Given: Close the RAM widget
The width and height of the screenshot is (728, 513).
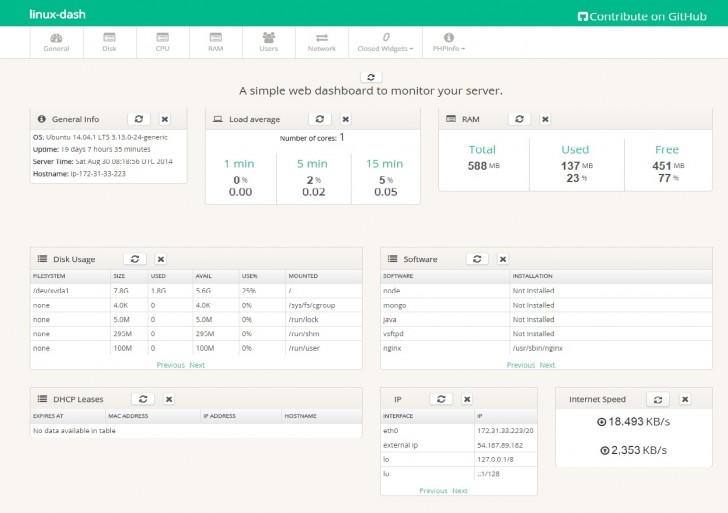Looking at the screenshot, I should pyautogui.click(x=545, y=119).
